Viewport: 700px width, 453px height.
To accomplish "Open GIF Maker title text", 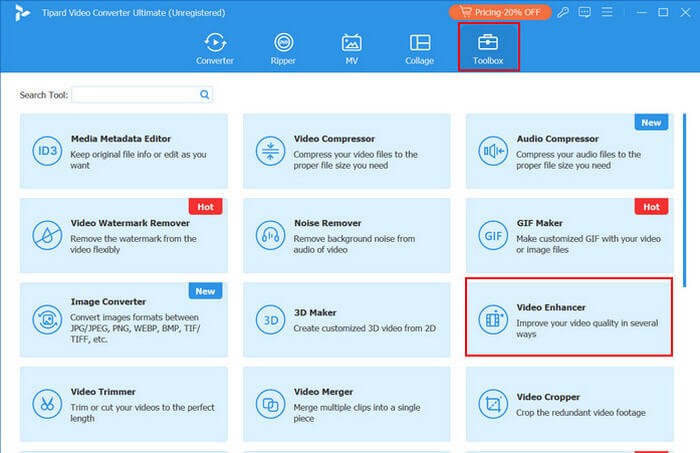I will [539, 223].
